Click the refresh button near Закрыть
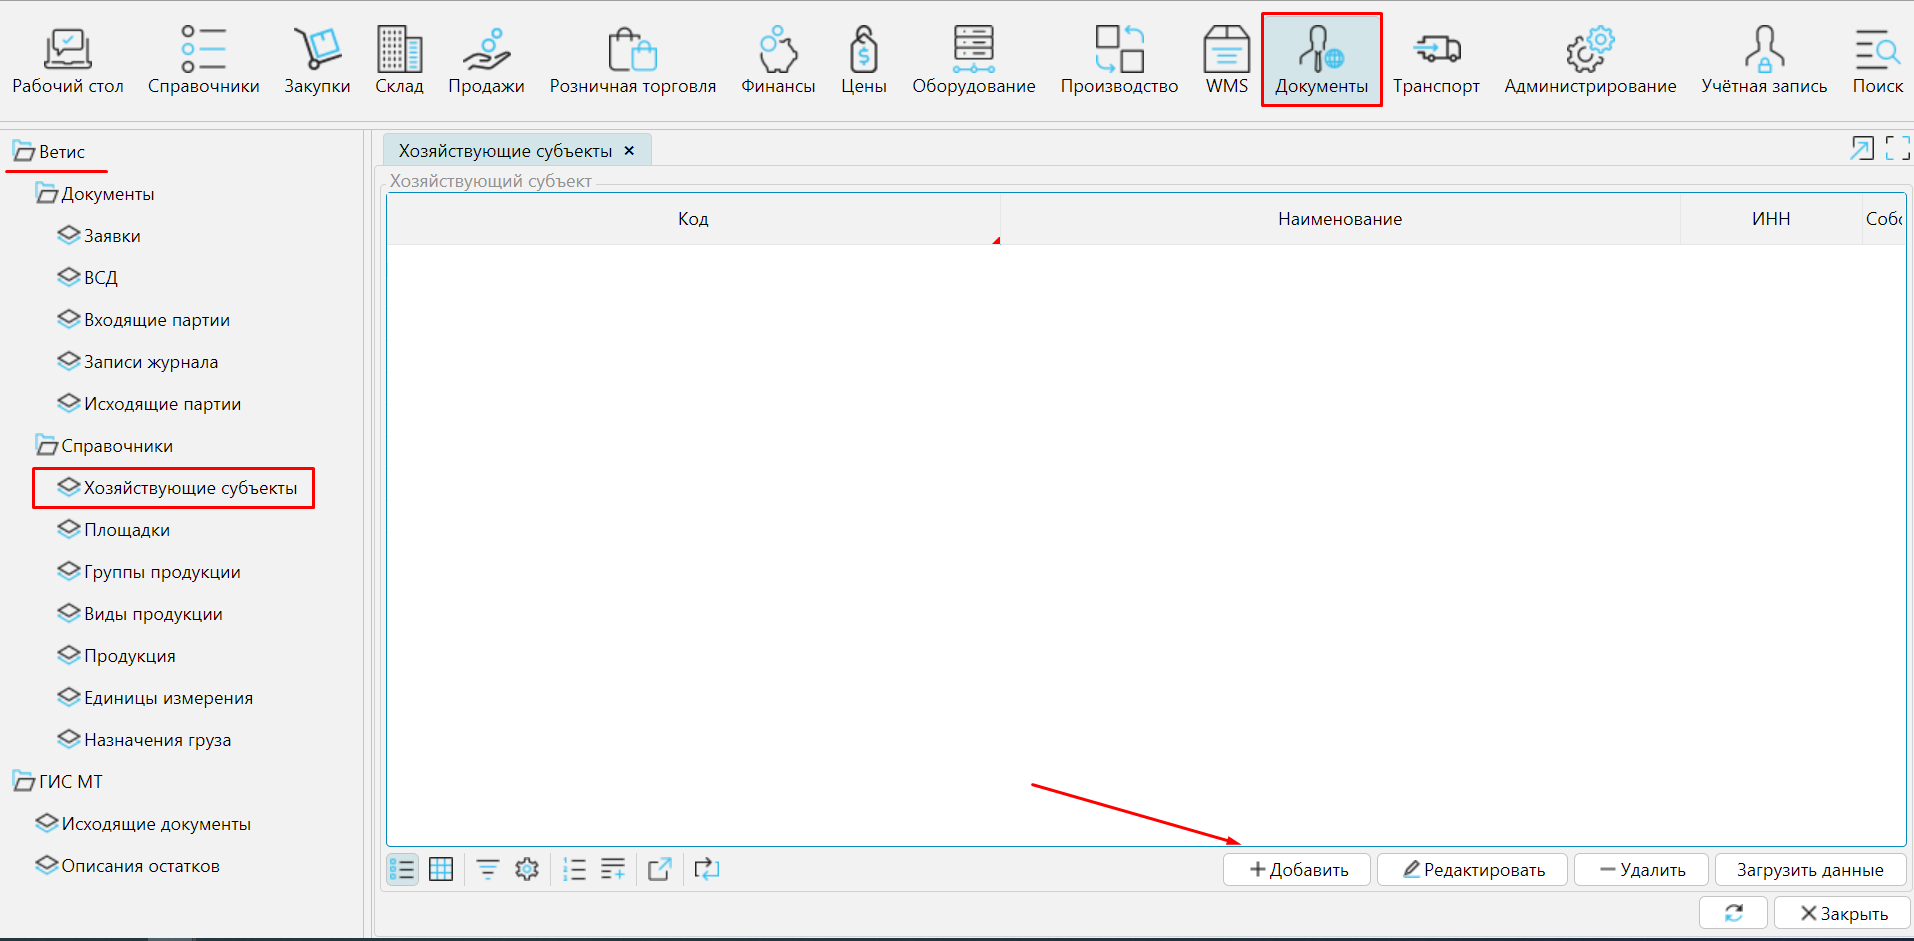The width and height of the screenshot is (1914, 941). pyautogui.click(x=1733, y=913)
